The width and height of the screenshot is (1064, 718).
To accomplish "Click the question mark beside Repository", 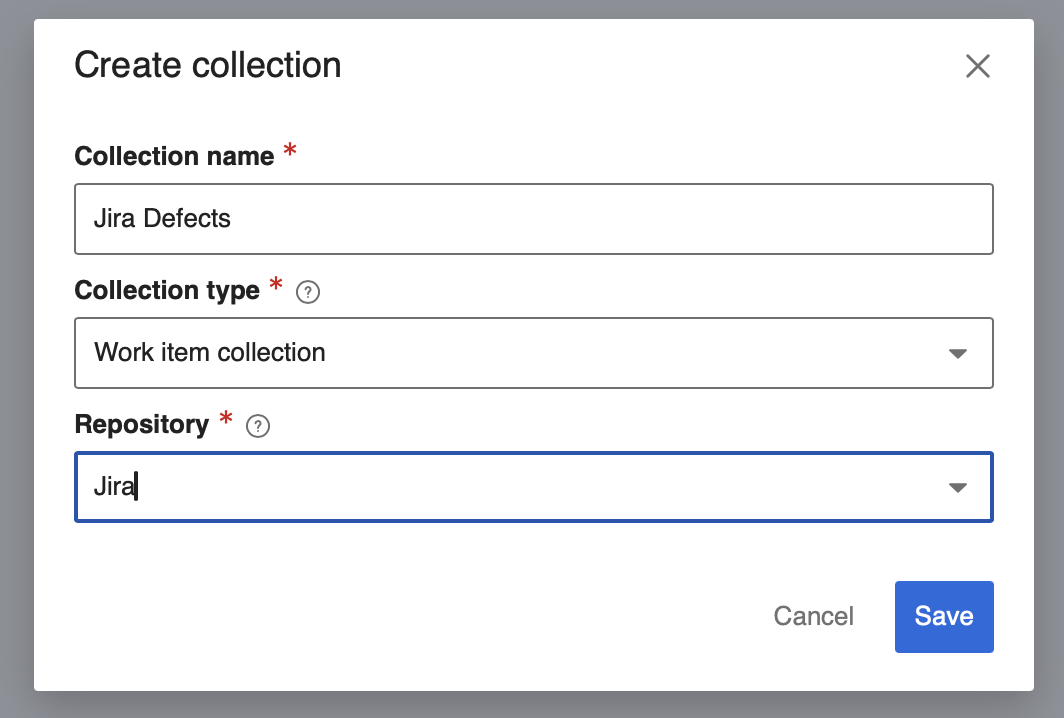I will pos(259,426).
